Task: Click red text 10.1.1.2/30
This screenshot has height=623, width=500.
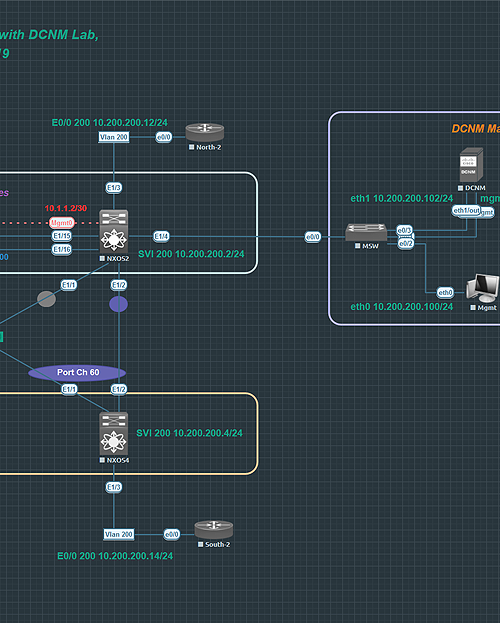Action: (x=66, y=208)
